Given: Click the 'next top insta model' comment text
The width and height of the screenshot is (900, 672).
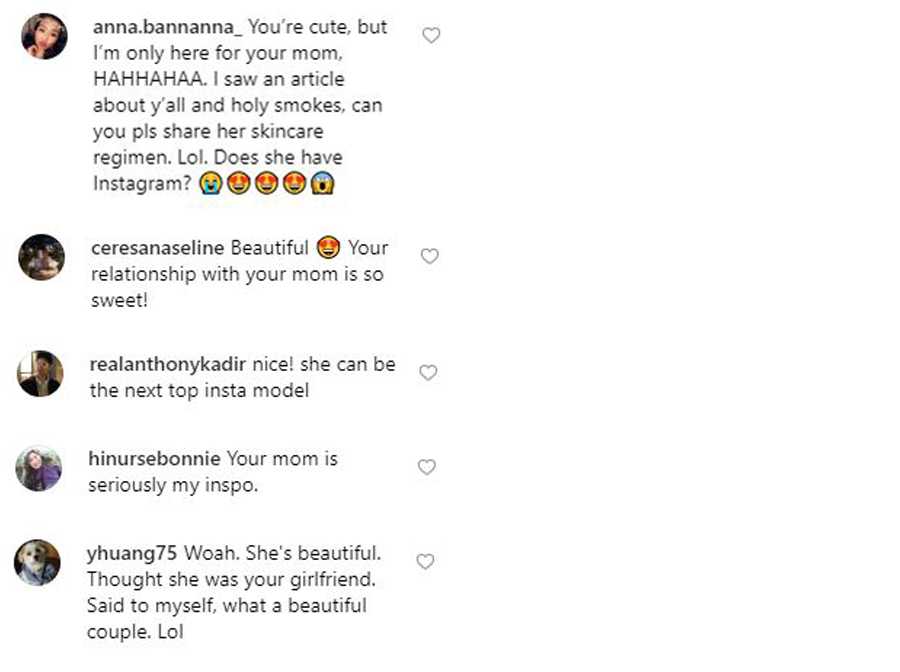Looking at the screenshot, I should point(199,391).
